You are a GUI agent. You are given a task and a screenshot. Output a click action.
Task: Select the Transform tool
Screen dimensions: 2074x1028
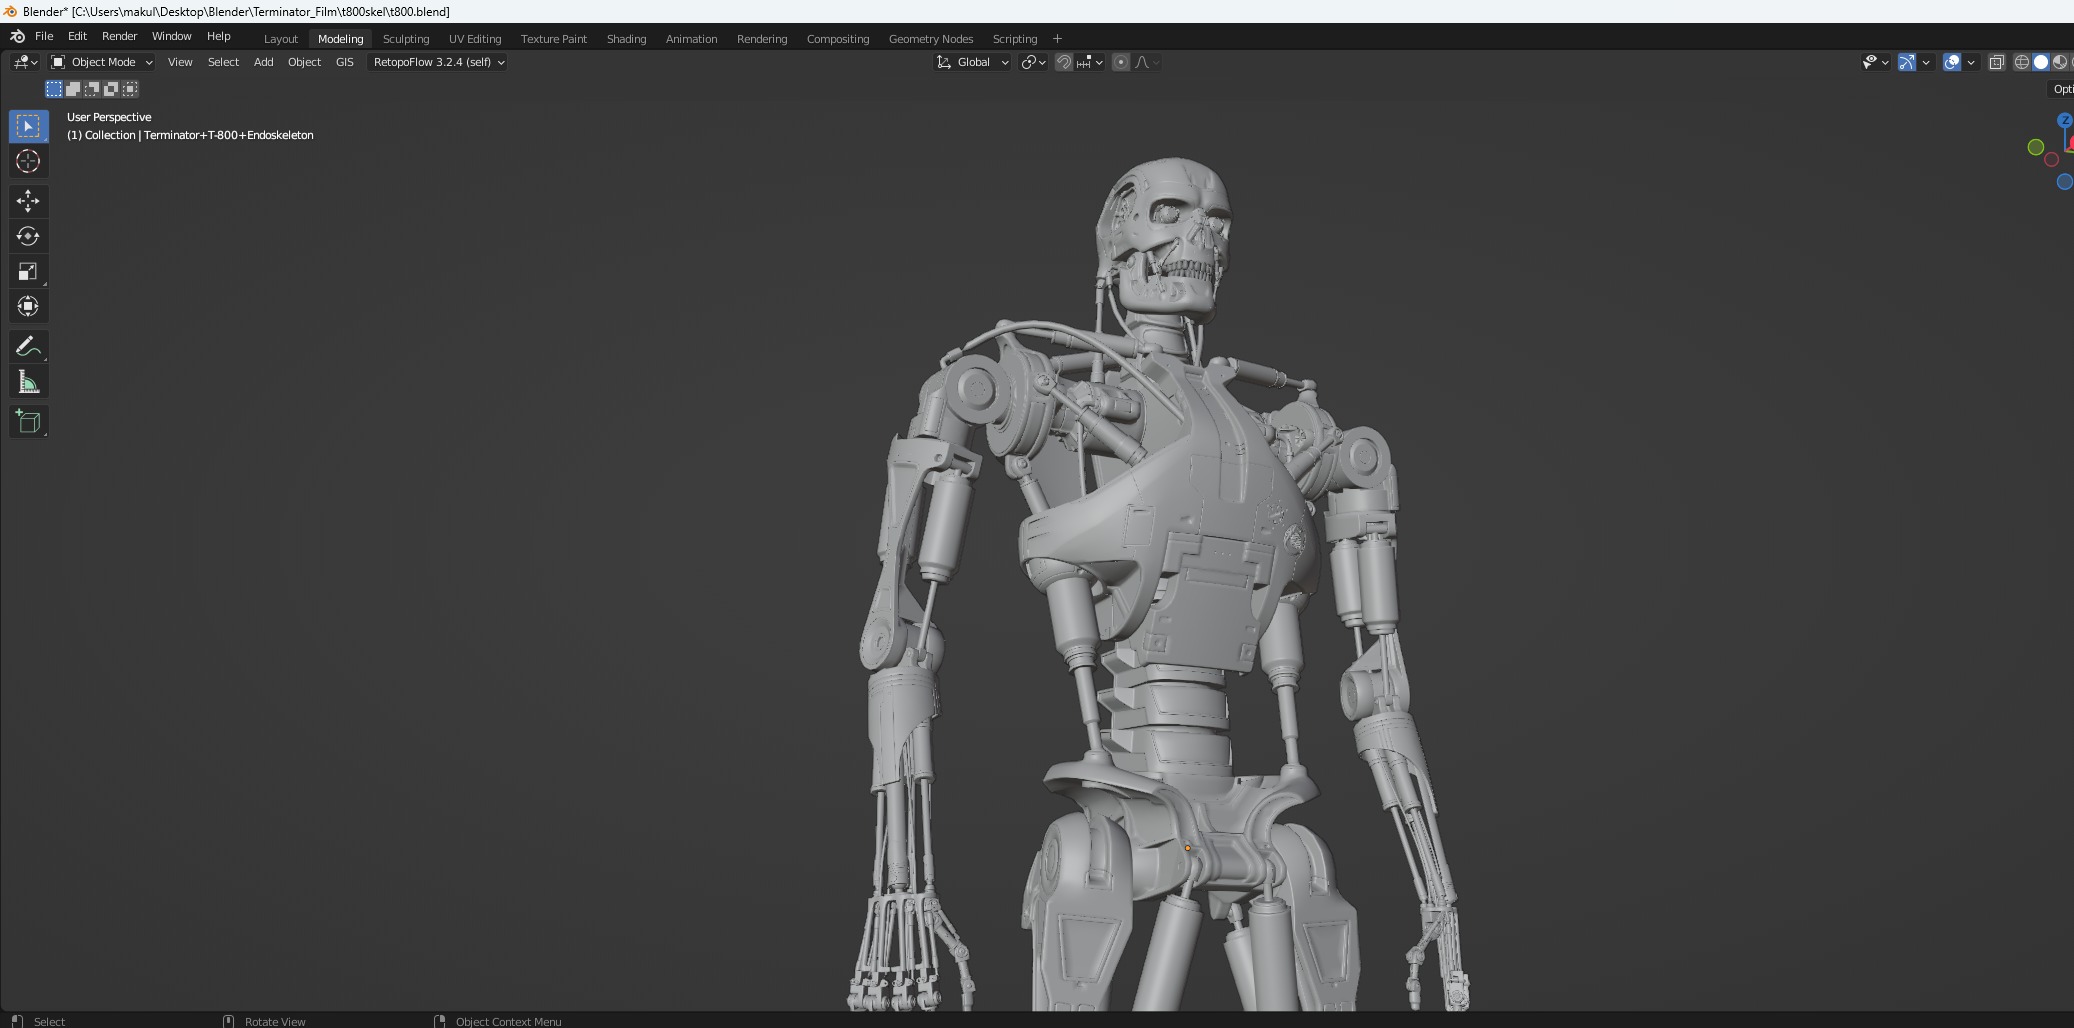(28, 306)
